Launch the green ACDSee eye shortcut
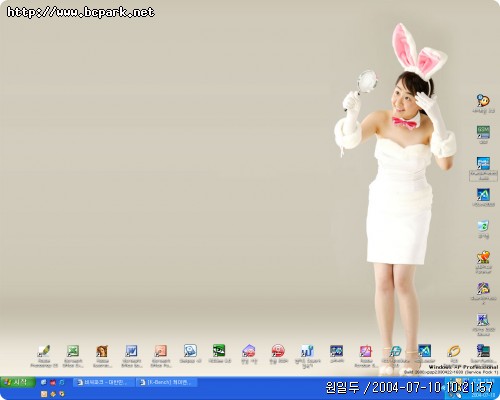 tap(219, 354)
